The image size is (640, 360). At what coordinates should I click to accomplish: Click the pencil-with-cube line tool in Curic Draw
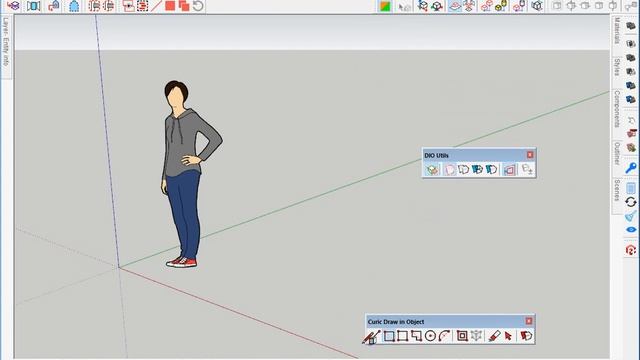click(x=371, y=337)
